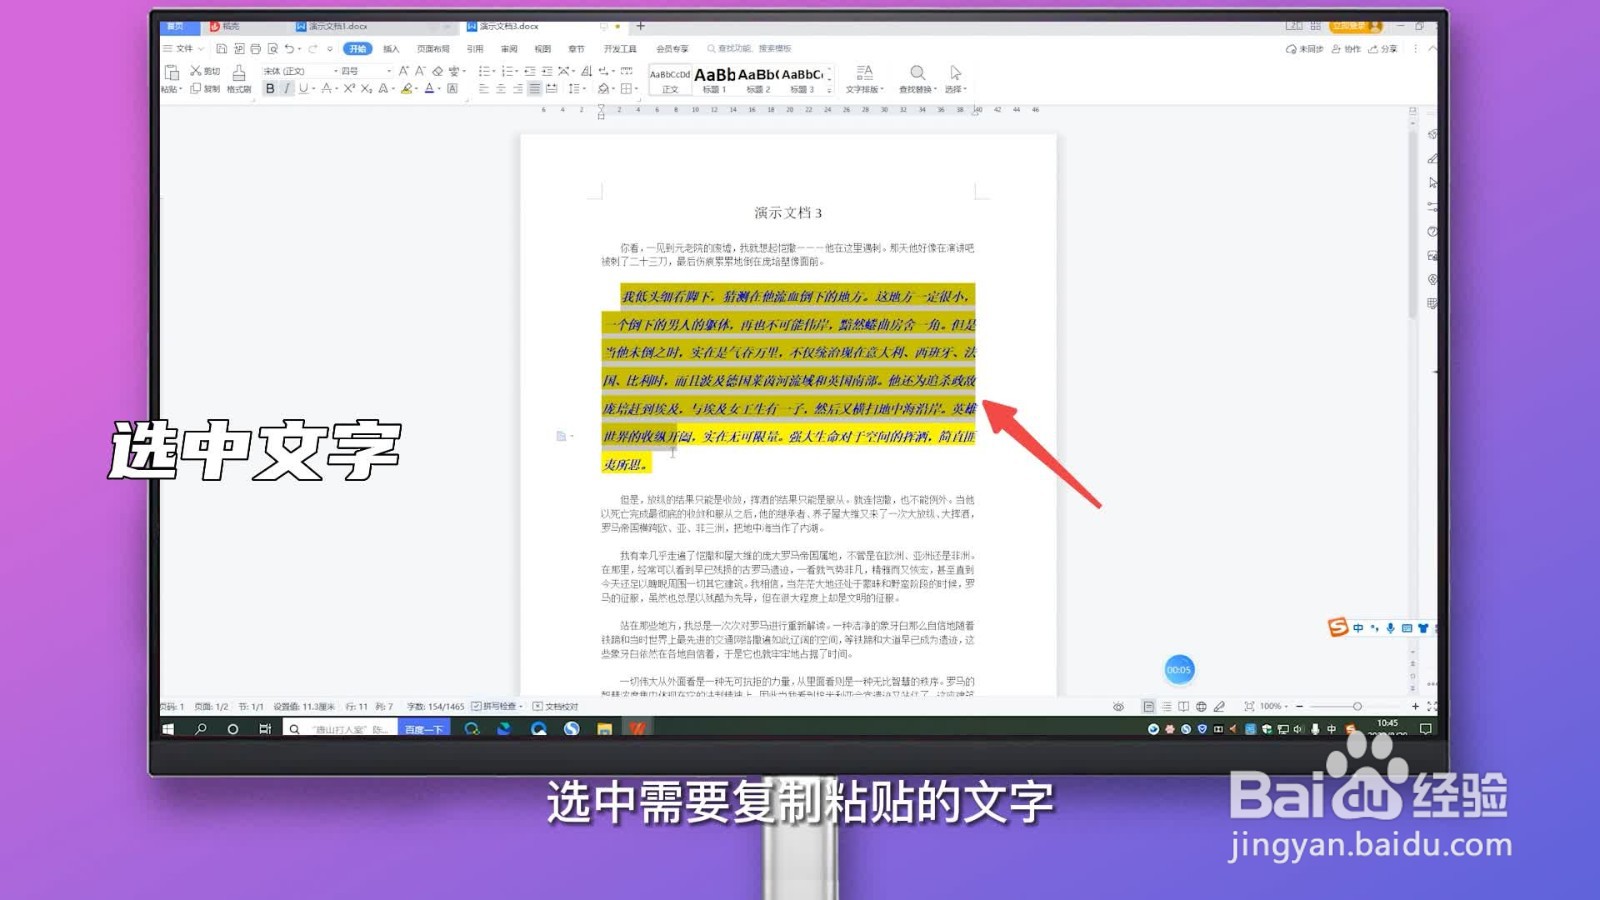Open the line spacing dropdown
Screen dimensions: 1600x900
[585, 88]
